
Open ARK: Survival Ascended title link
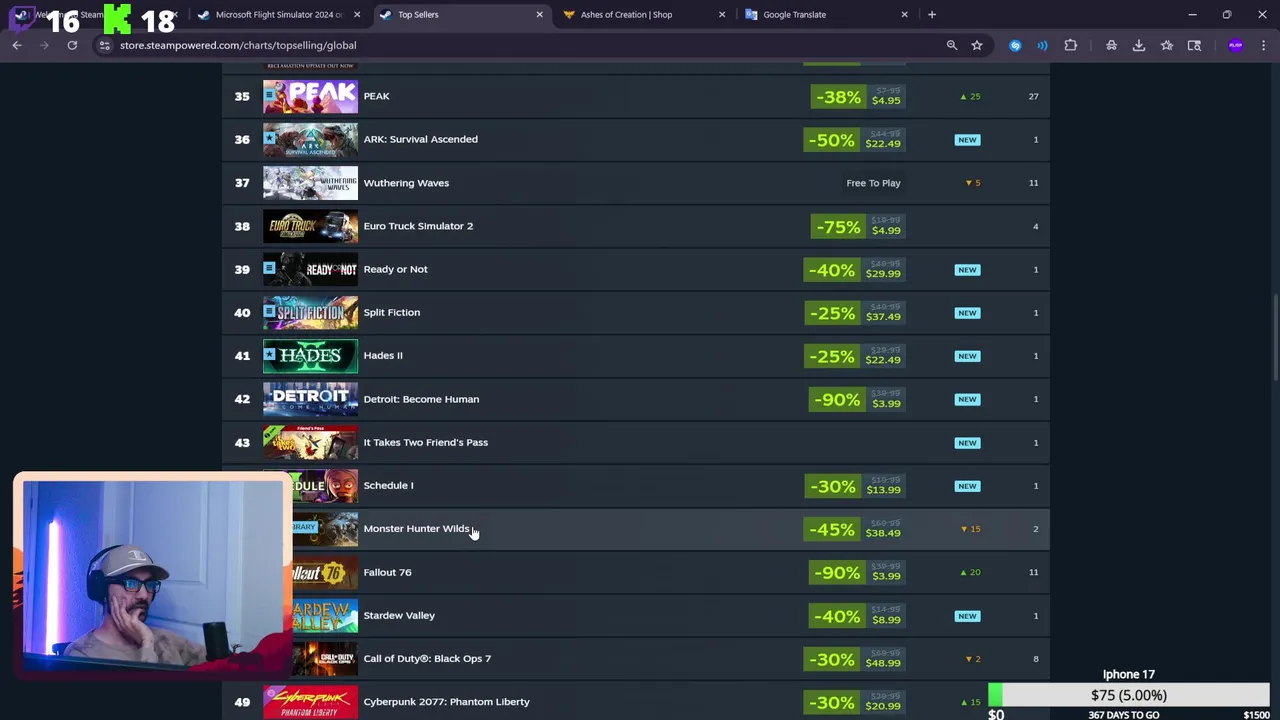tap(420, 139)
